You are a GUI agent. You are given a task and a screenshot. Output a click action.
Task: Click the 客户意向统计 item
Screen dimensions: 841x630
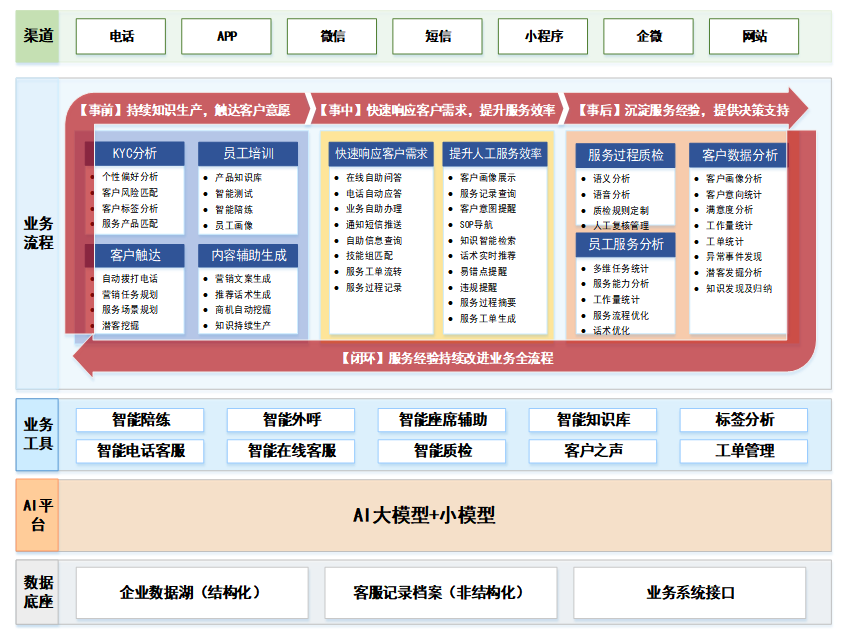point(734,195)
